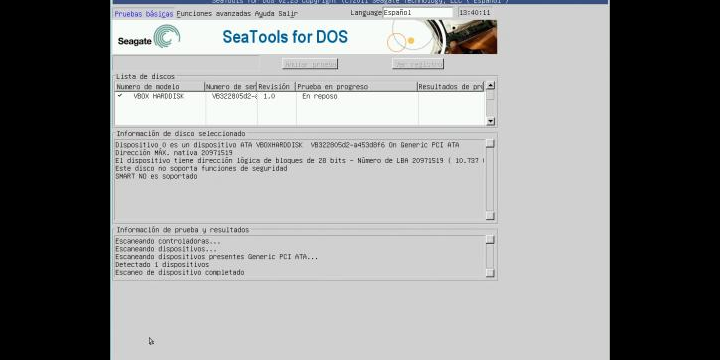Screen dimensions: 720x360
Task: Click the log line mentioning 'presentes Generic PCI ATA...'
Action: click(216, 257)
